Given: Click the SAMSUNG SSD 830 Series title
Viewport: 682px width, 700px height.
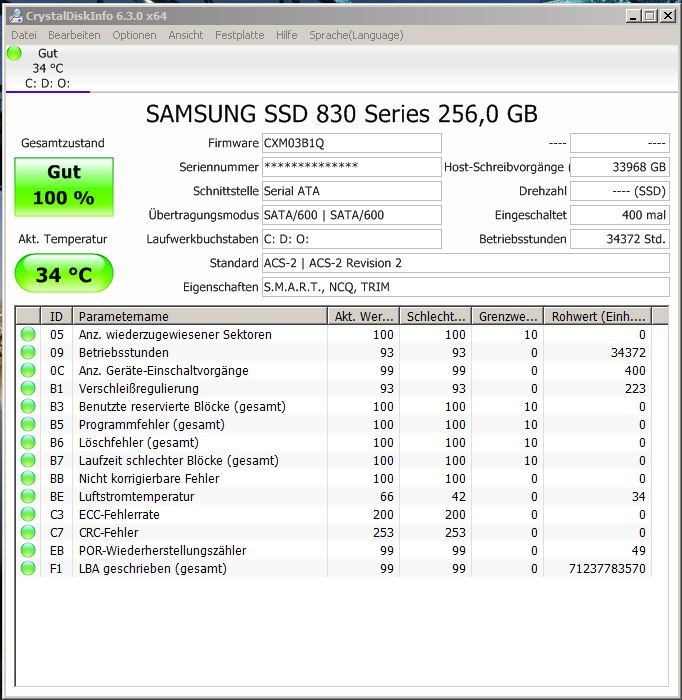Looking at the screenshot, I should pos(341,113).
